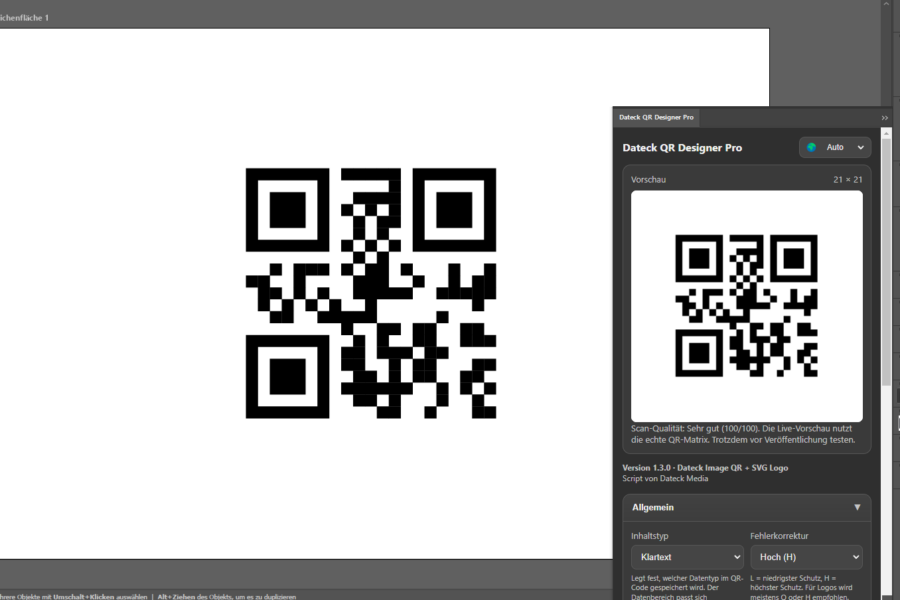Screen dimensions: 900x600
Task: Click the 'Scan-Qualität: Sehr gut (100/100)' text
Action: tap(695, 428)
